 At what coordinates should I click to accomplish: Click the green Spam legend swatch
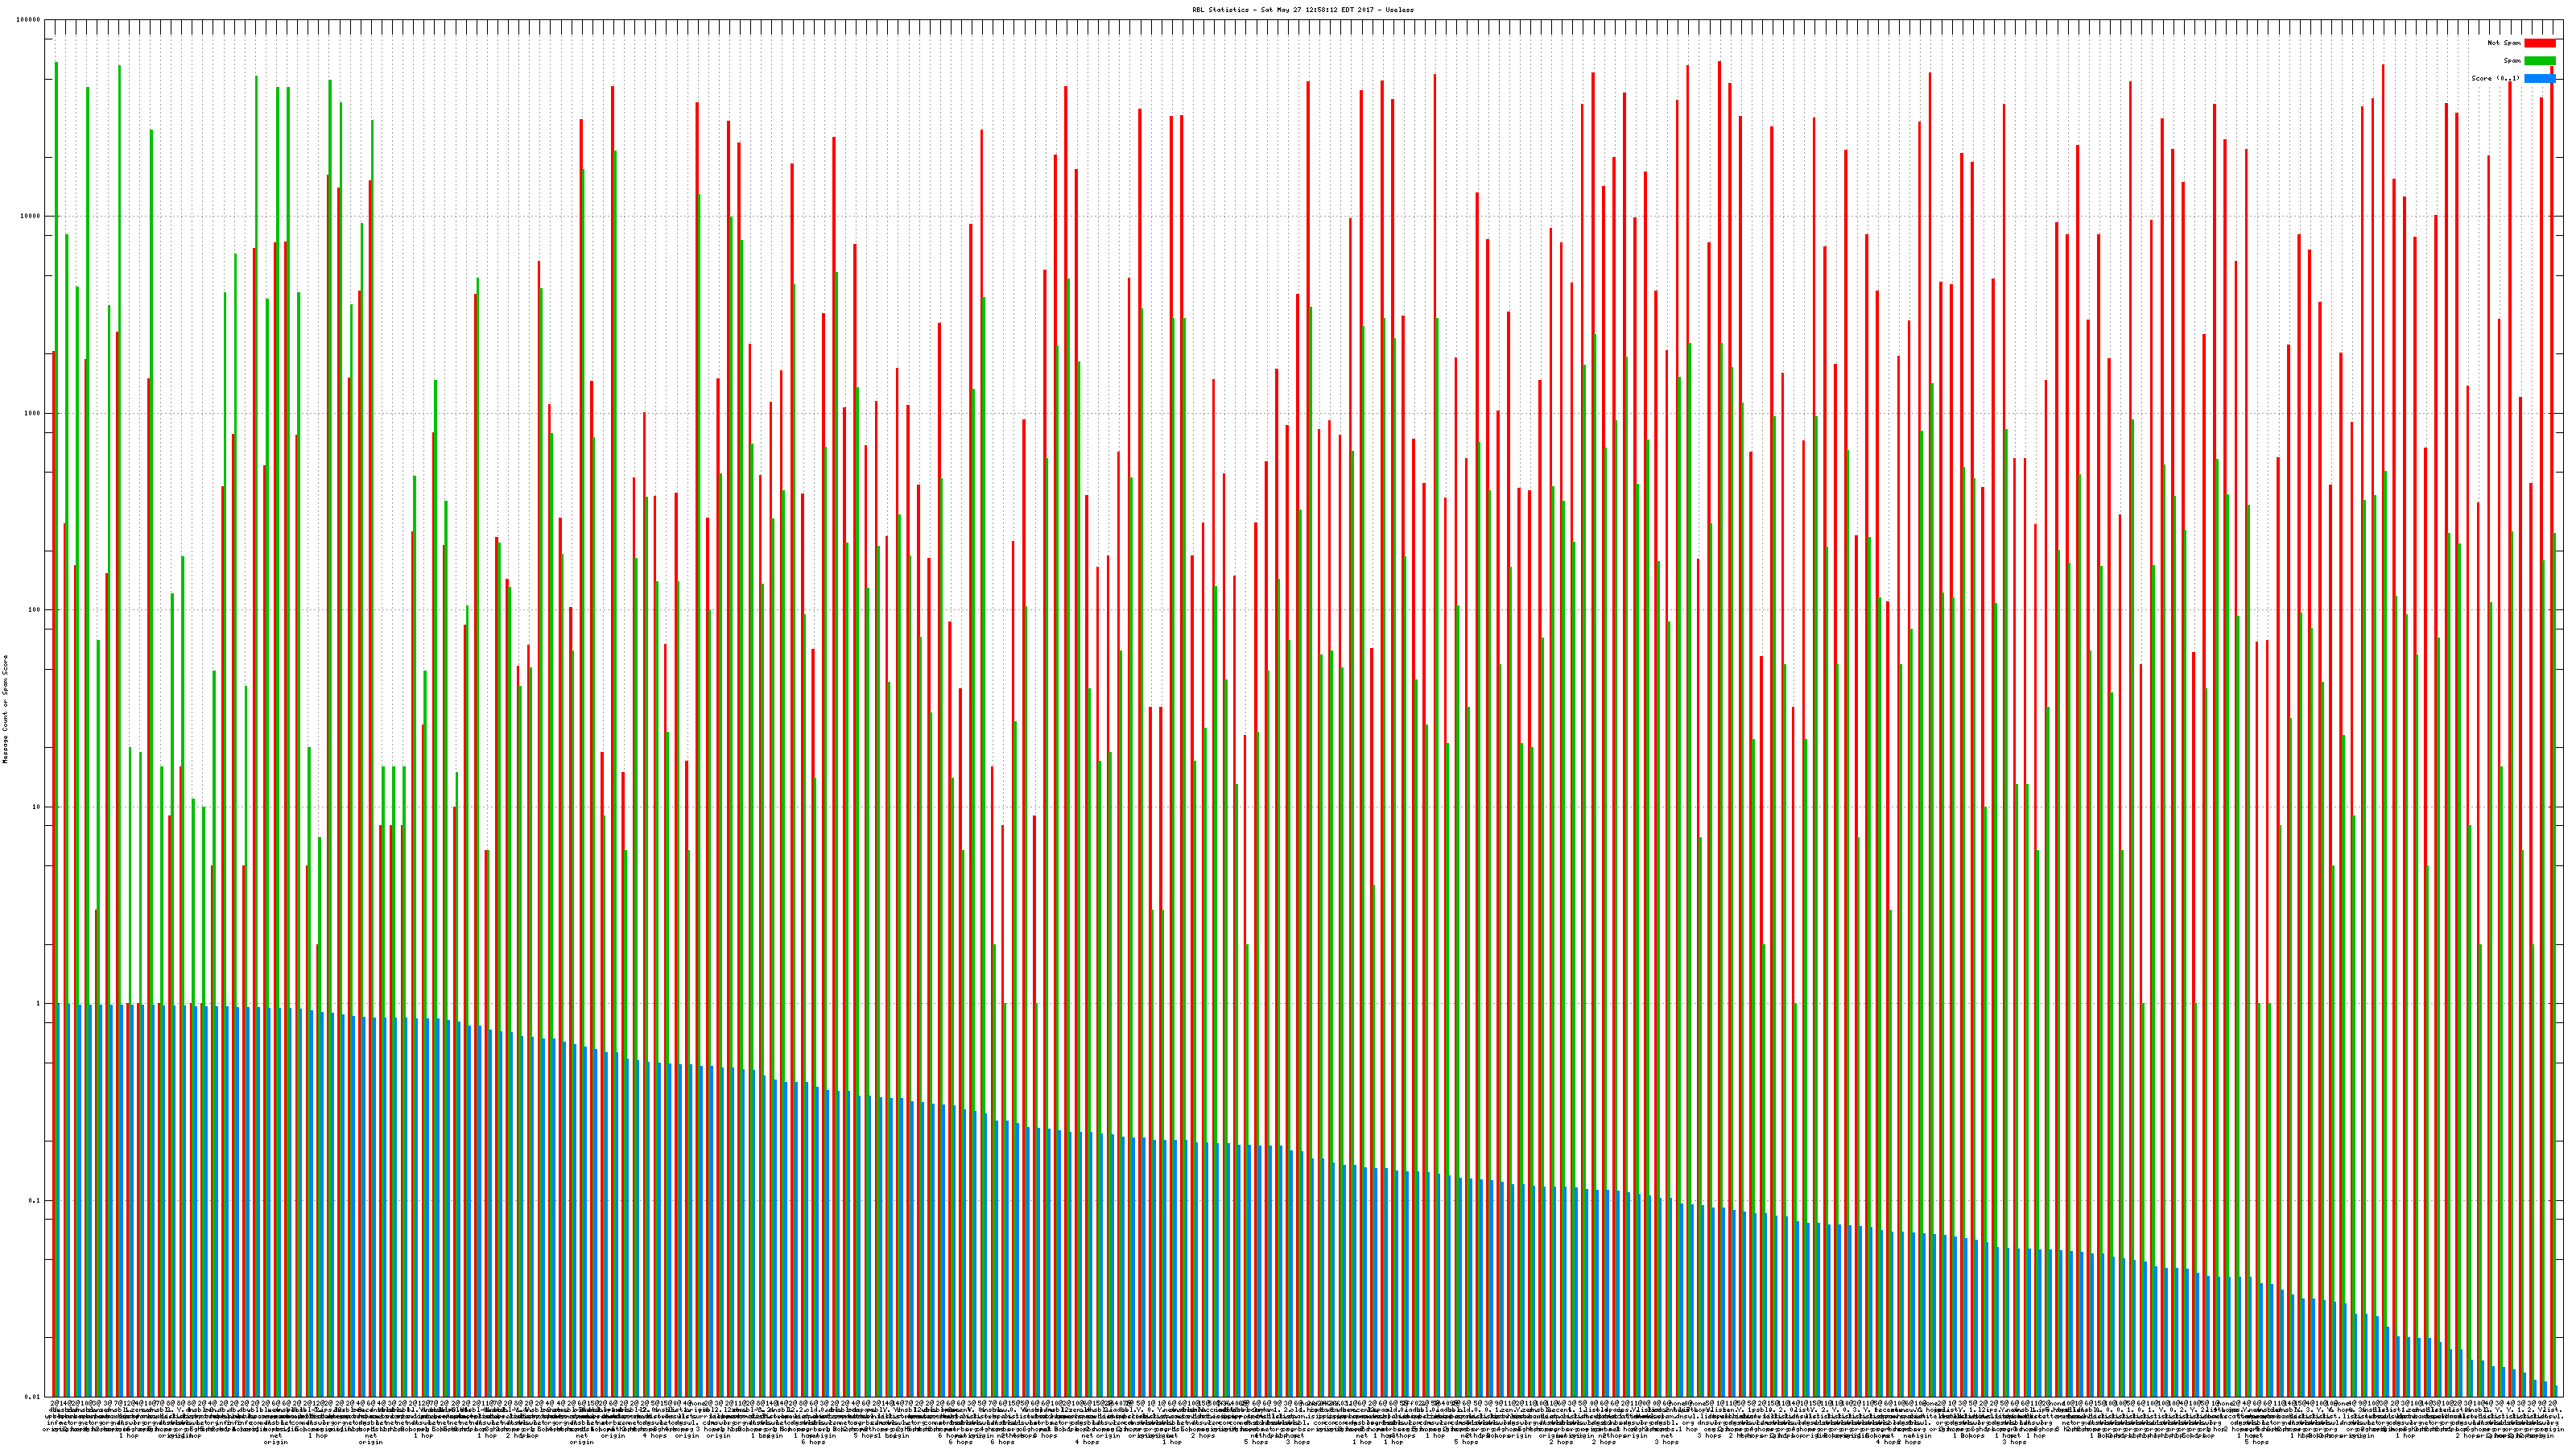click(x=2539, y=61)
